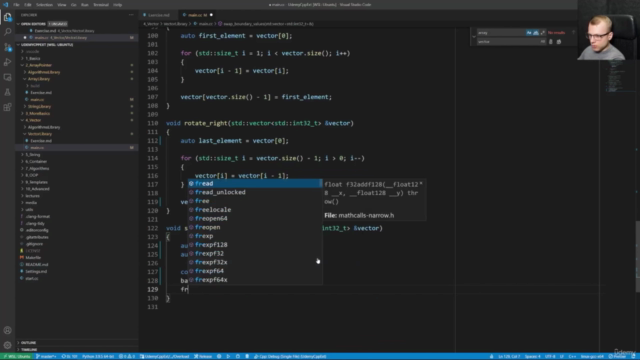Select free suggestion in autocomplete list
The width and height of the screenshot is (640, 360).
click(255, 201)
